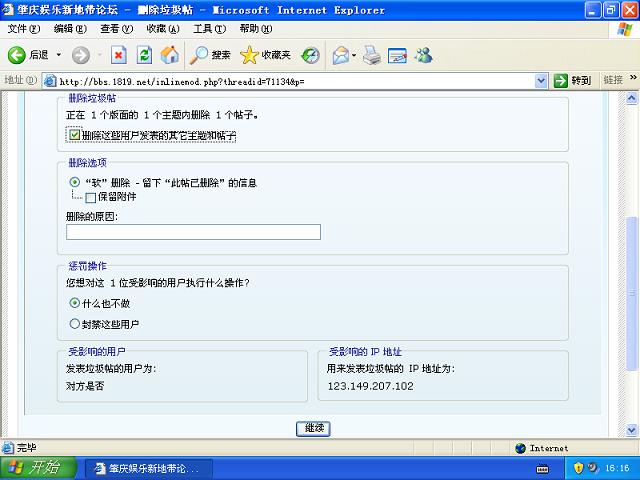Open the Search (搜索) toolbar button

211,55
